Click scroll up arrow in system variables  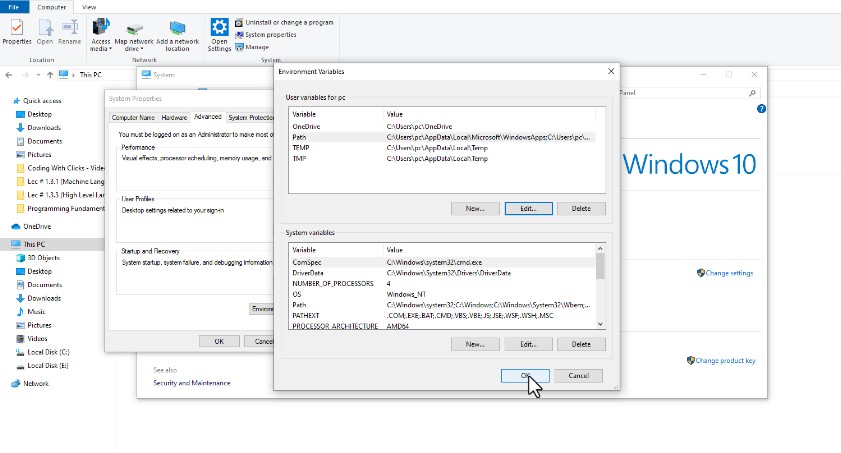click(600, 249)
